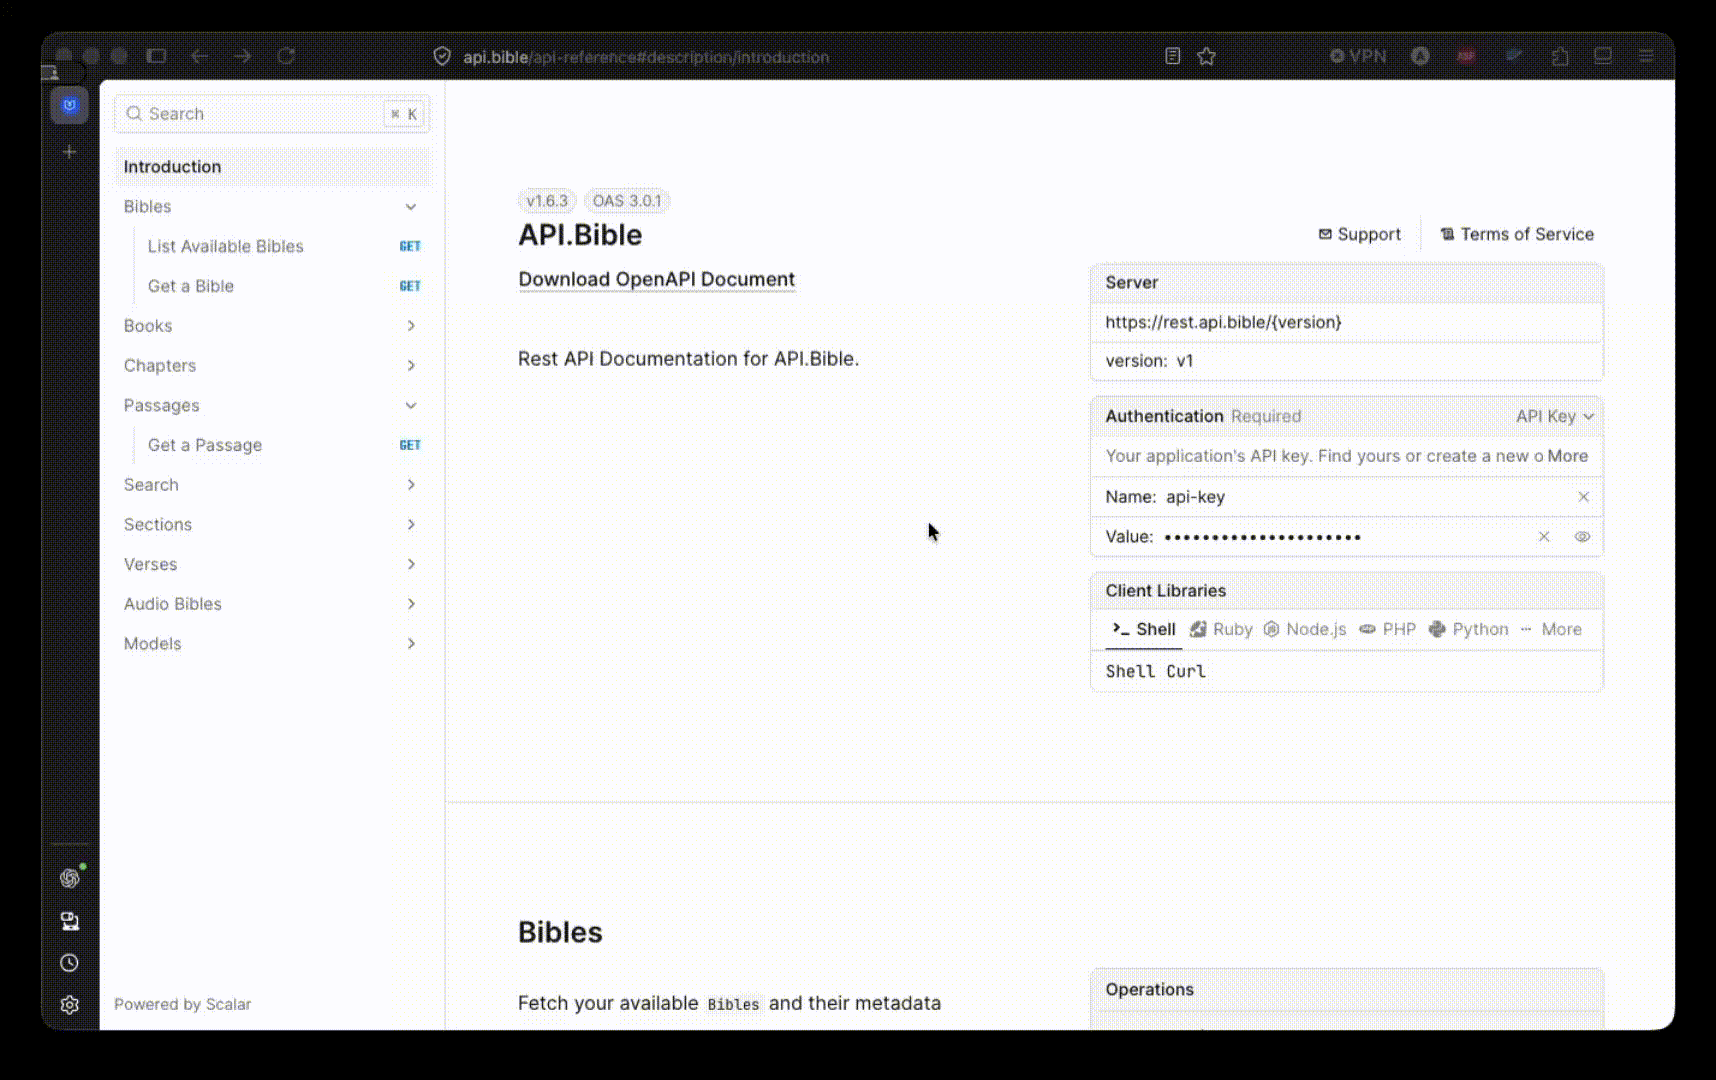Open the API Key authentication dropdown
This screenshot has width=1716, height=1080.
(1555, 416)
